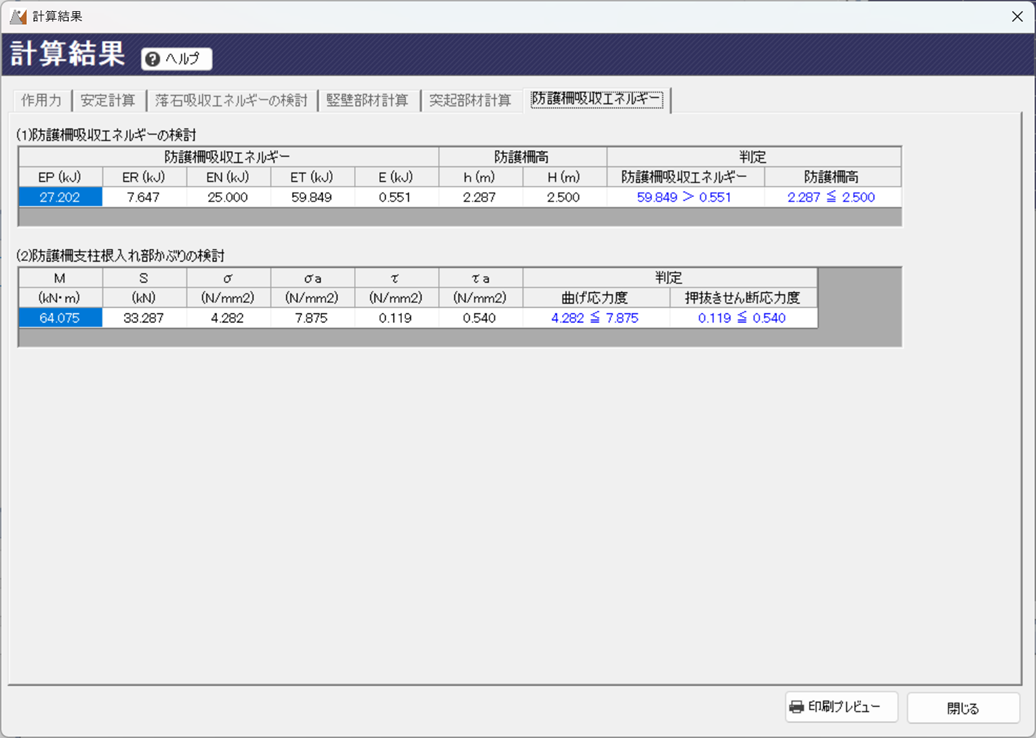This screenshot has height=738, width=1036.
Task: Click the 4.282 ≦ 7.875 bending stress result
Action: click(595, 318)
